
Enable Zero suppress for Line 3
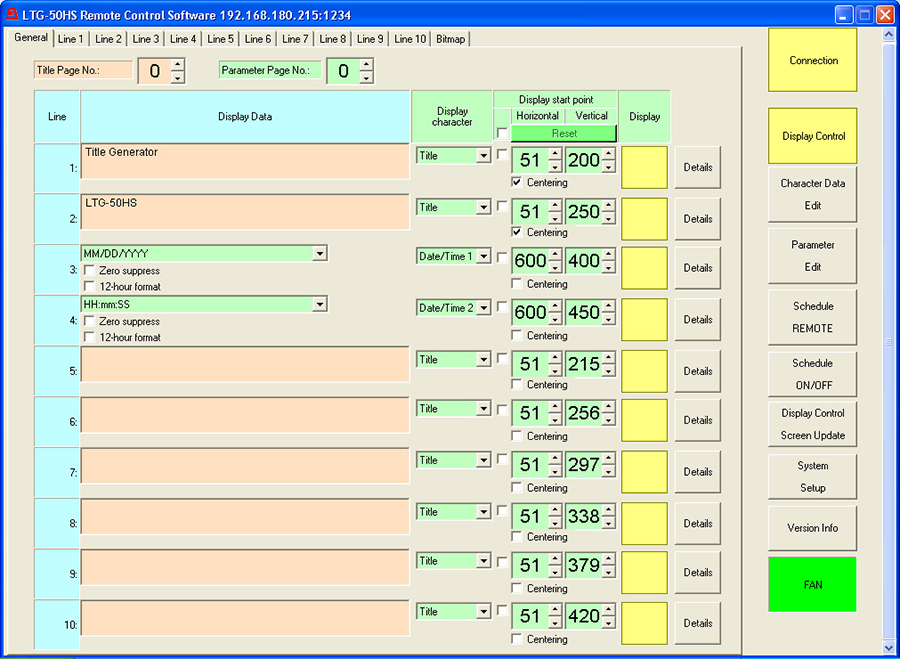(91, 271)
